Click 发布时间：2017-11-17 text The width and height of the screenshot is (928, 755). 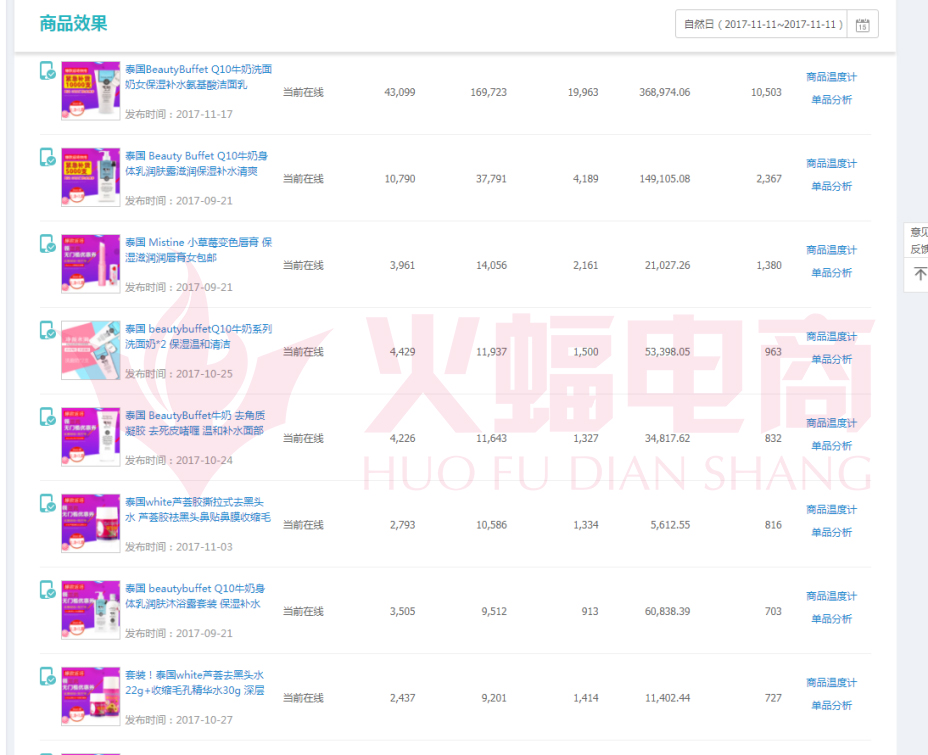click(179, 114)
